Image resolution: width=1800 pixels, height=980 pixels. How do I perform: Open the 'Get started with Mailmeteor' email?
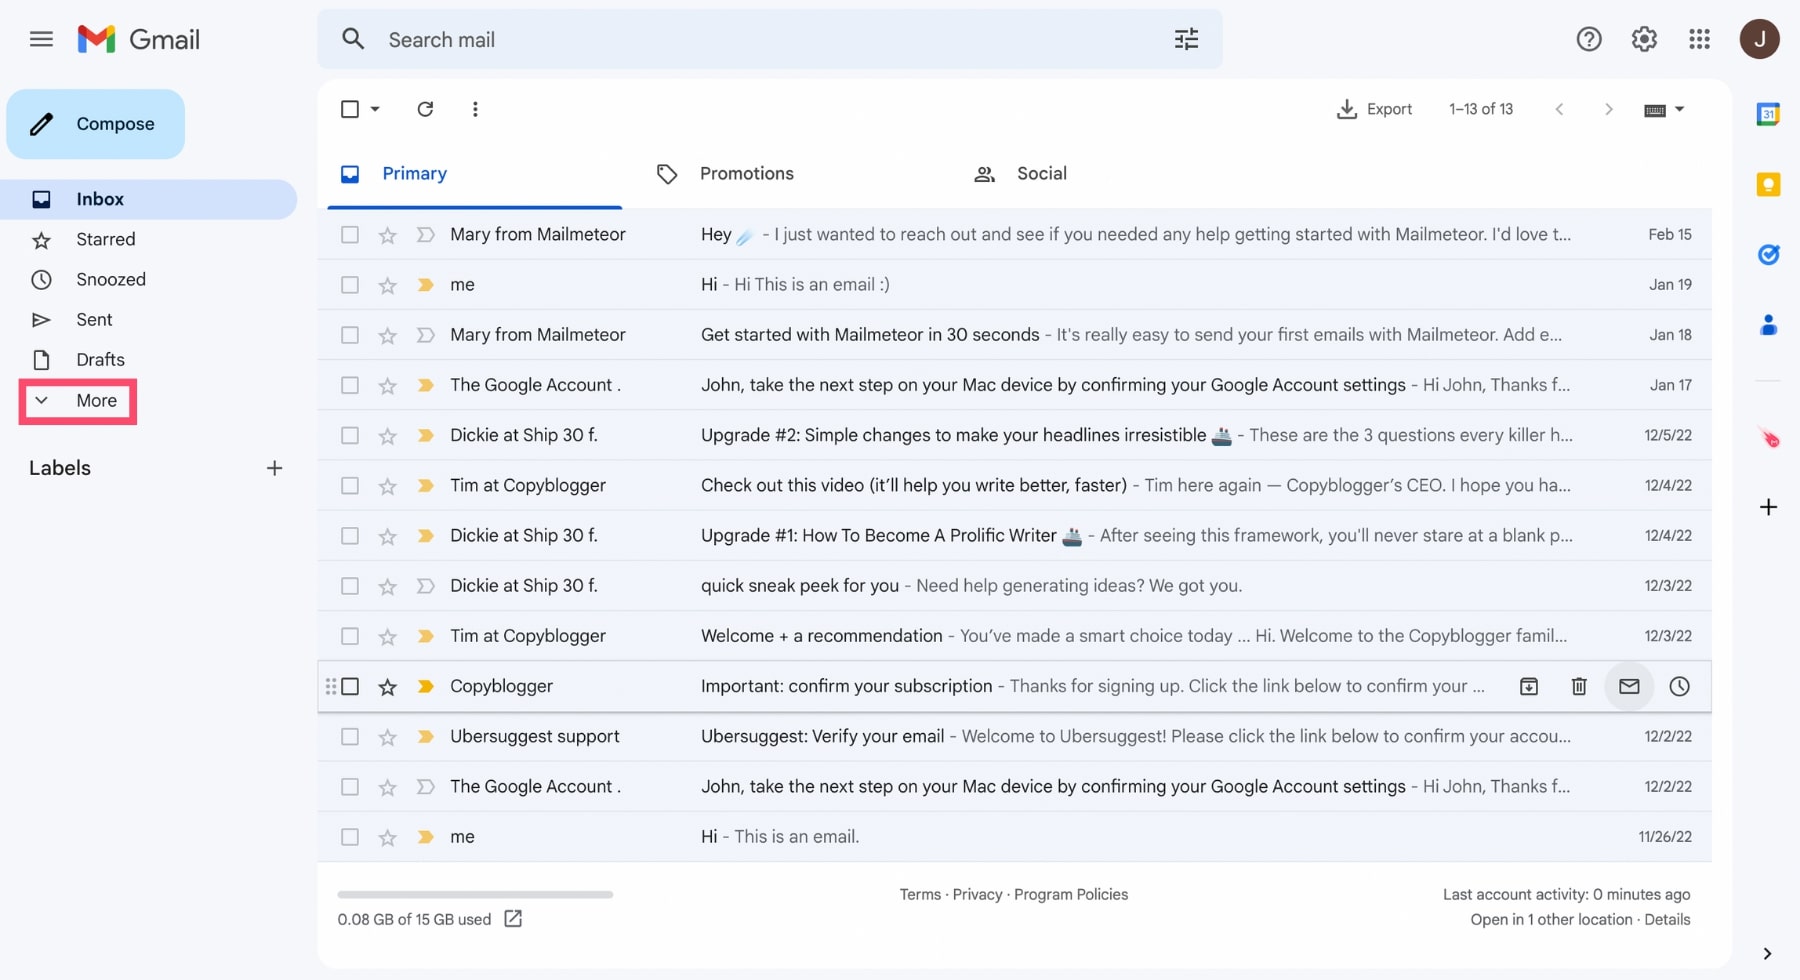pos(1014,335)
